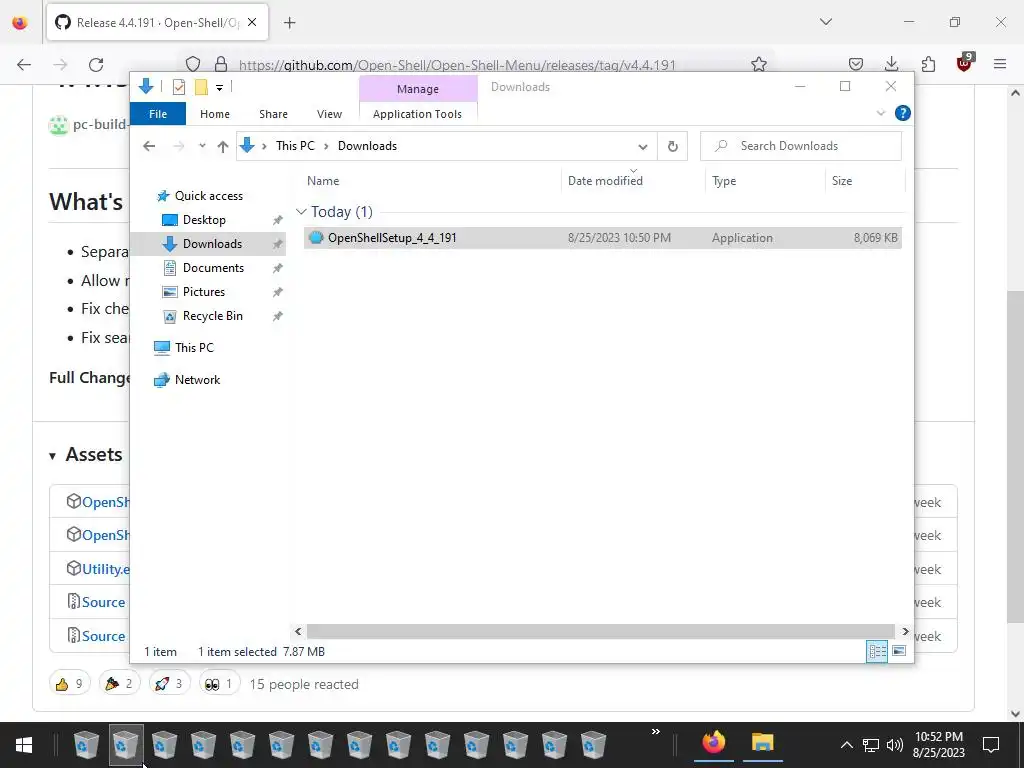Sort files by Date modified column

632,181
